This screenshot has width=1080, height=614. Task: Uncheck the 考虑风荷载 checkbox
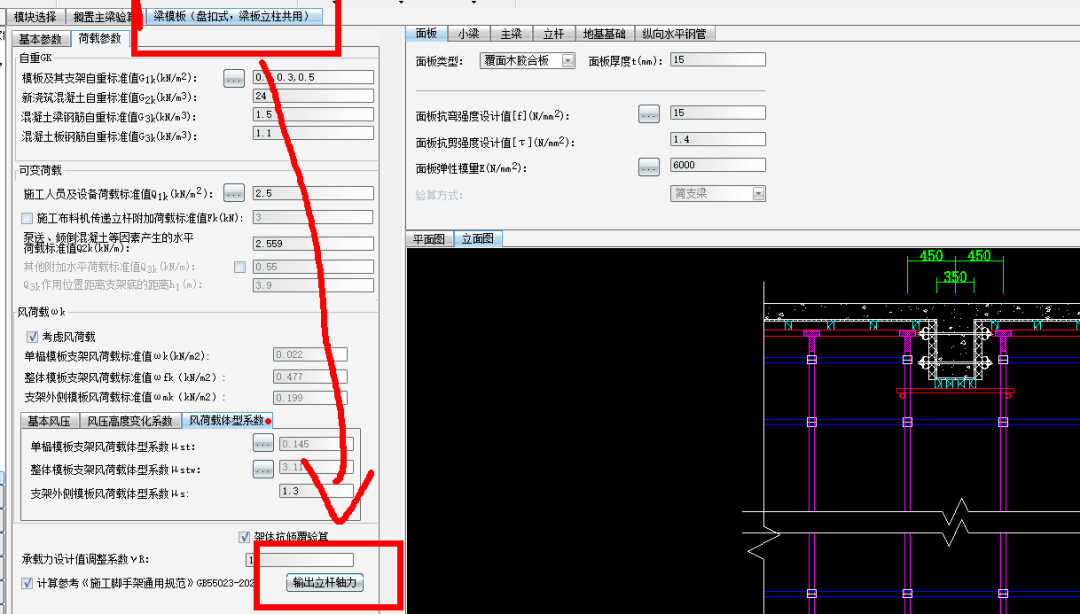(32, 336)
